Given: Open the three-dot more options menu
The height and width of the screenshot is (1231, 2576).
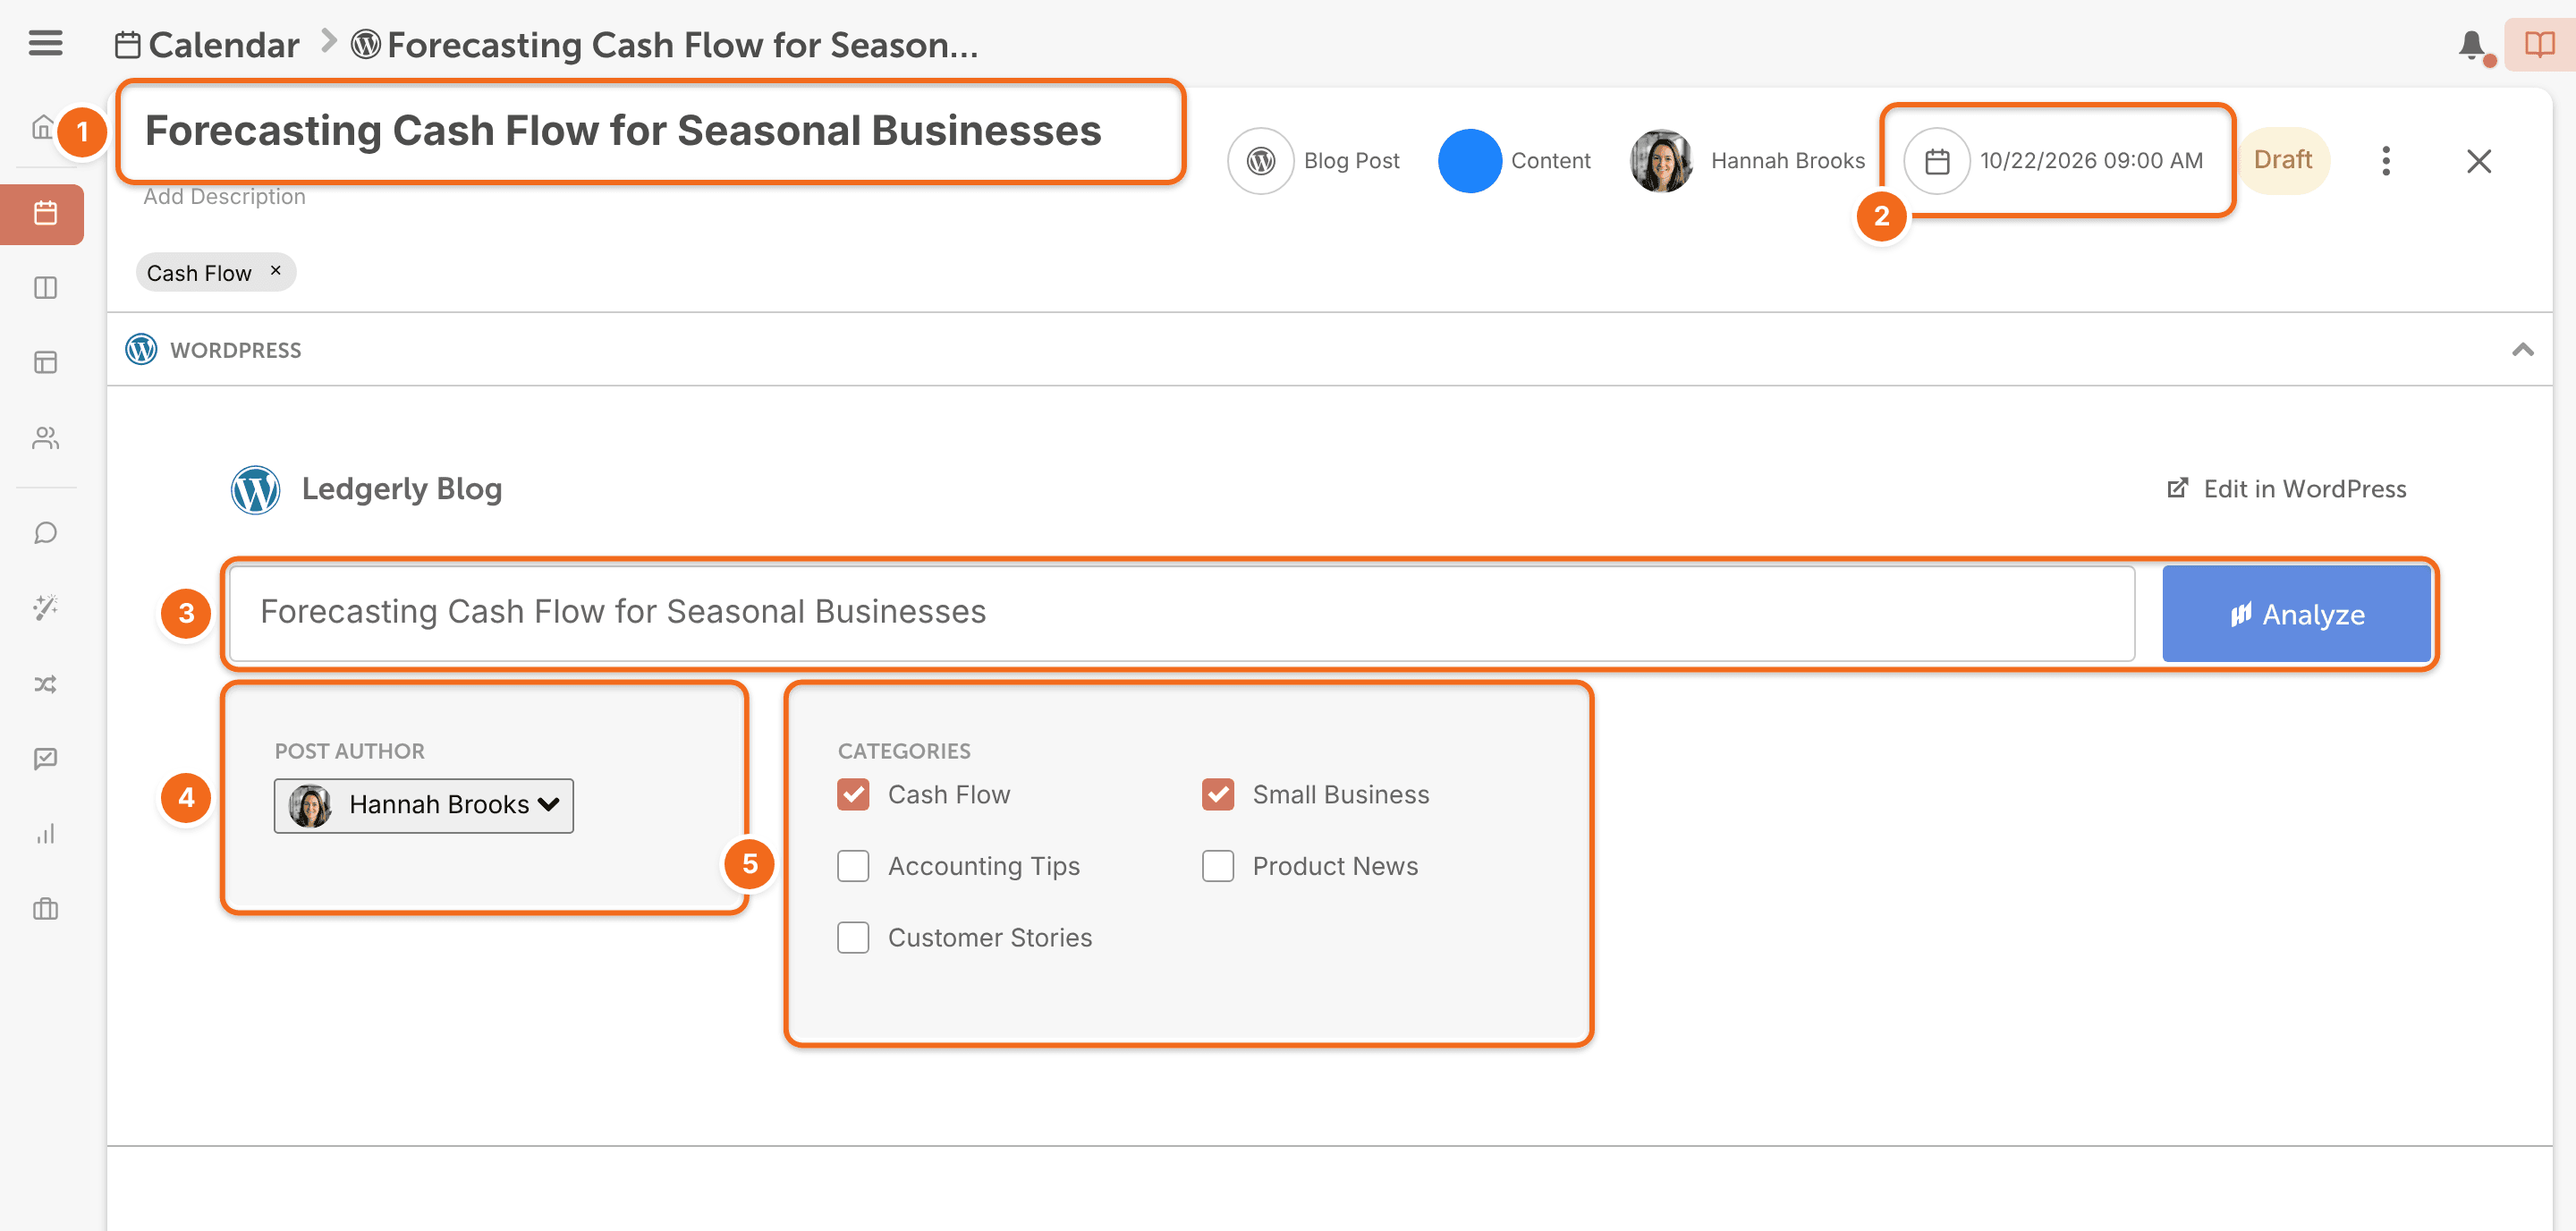Looking at the screenshot, I should pyautogui.click(x=2386, y=161).
